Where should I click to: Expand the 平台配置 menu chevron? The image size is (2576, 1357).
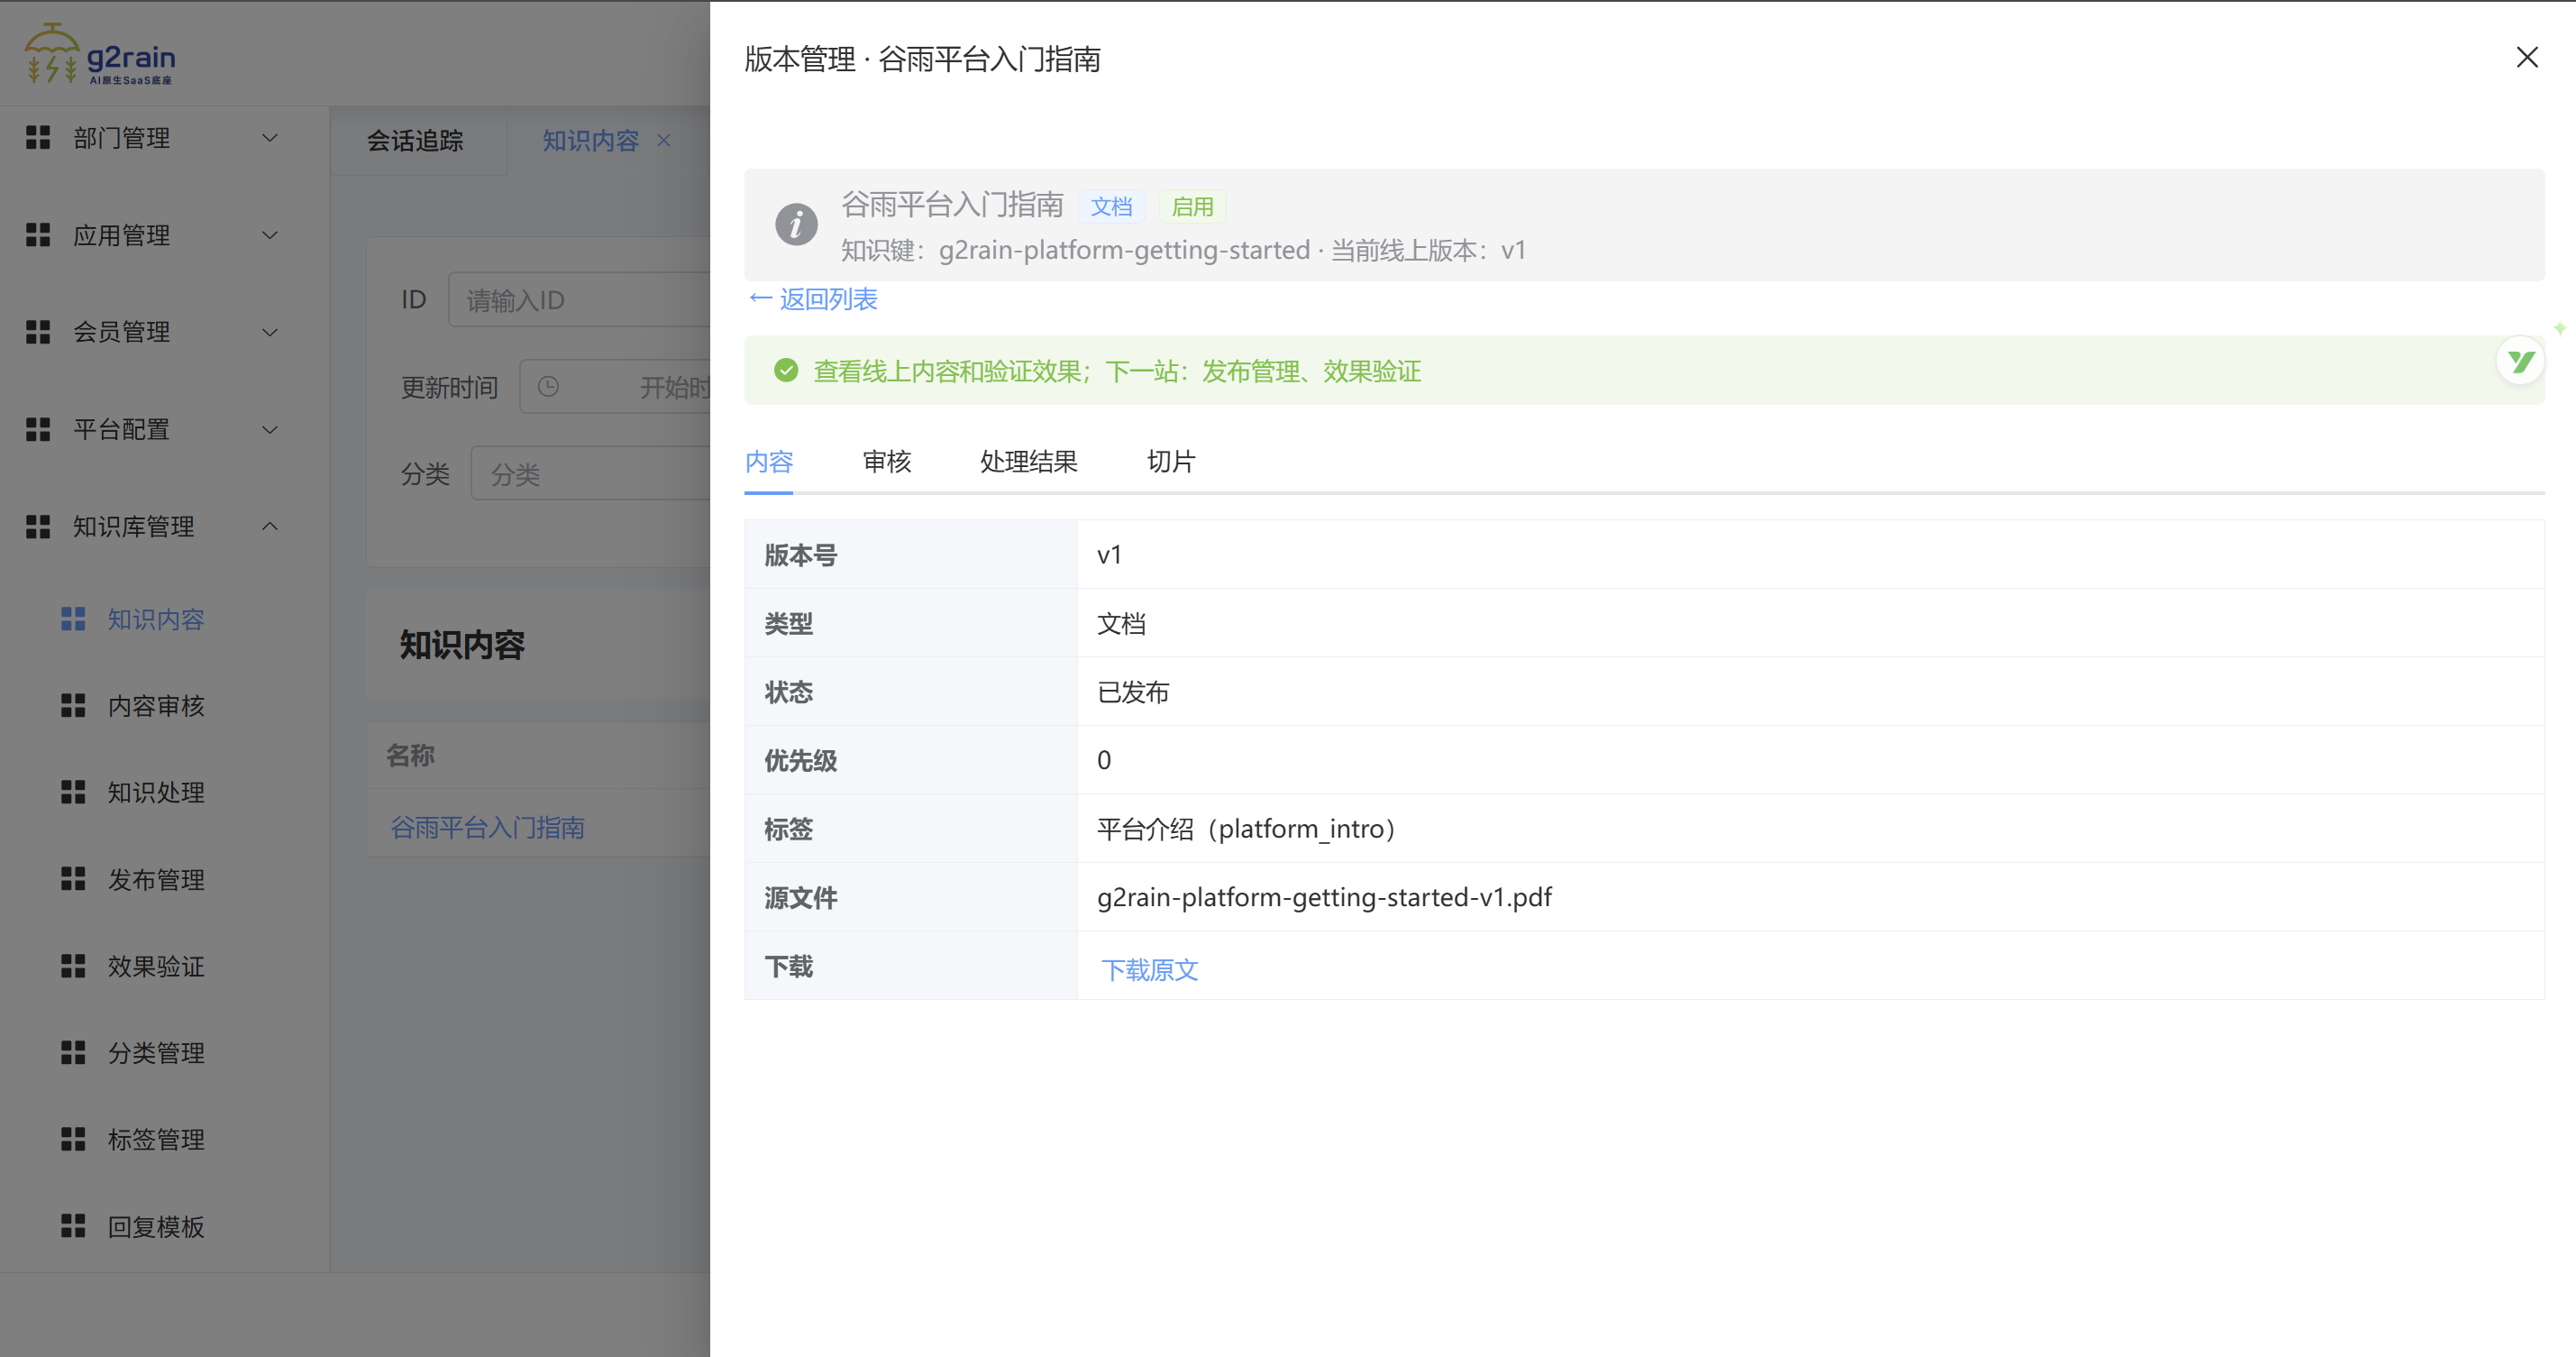click(x=270, y=430)
